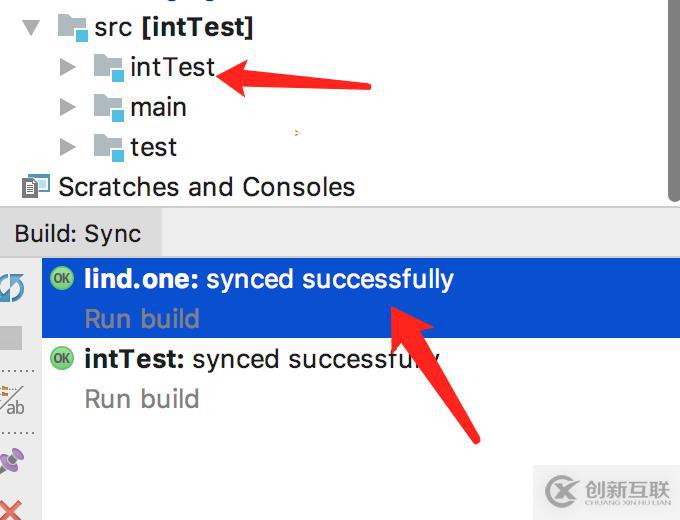Select the Build: Sync tab
The width and height of the screenshot is (680, 520).
click(x=78, y=234)
